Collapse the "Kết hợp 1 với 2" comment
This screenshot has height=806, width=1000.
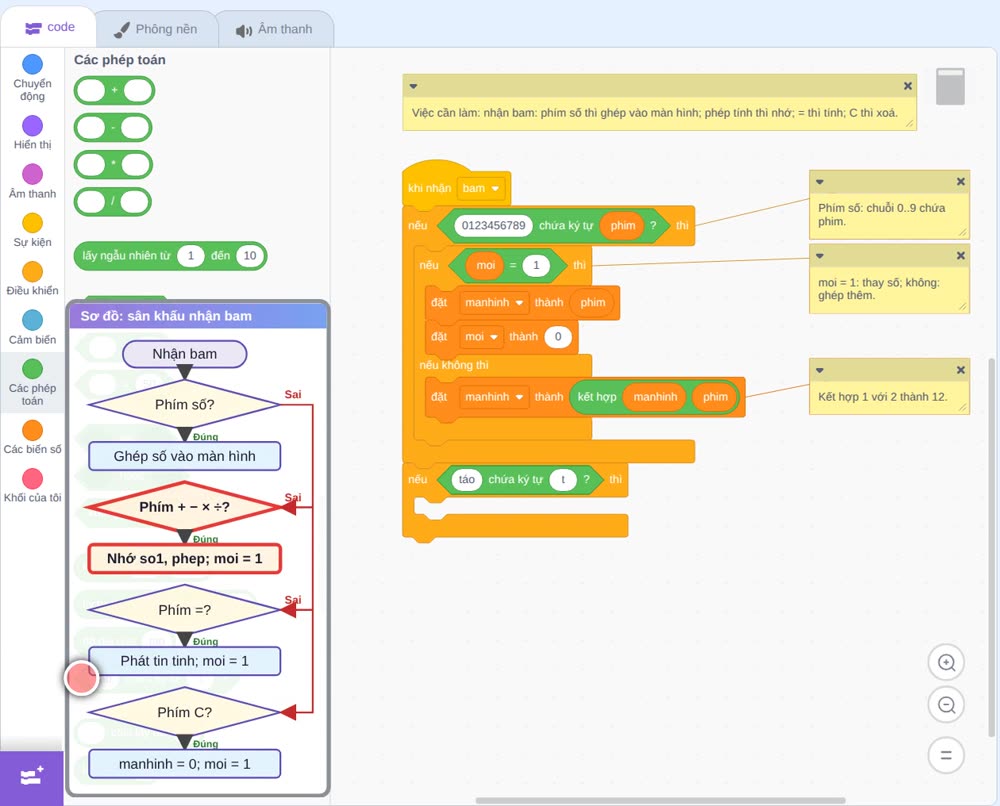pyautogui.click(x=820, y=370)
